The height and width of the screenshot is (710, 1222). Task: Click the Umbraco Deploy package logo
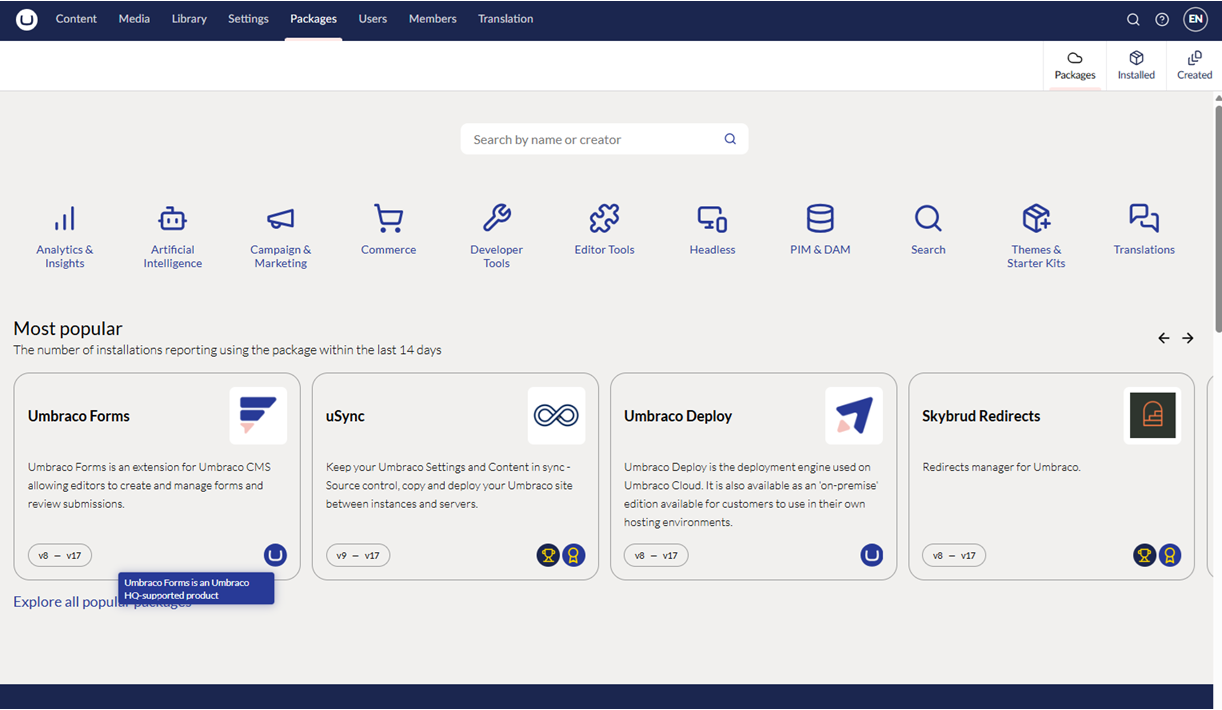(854, 416)
